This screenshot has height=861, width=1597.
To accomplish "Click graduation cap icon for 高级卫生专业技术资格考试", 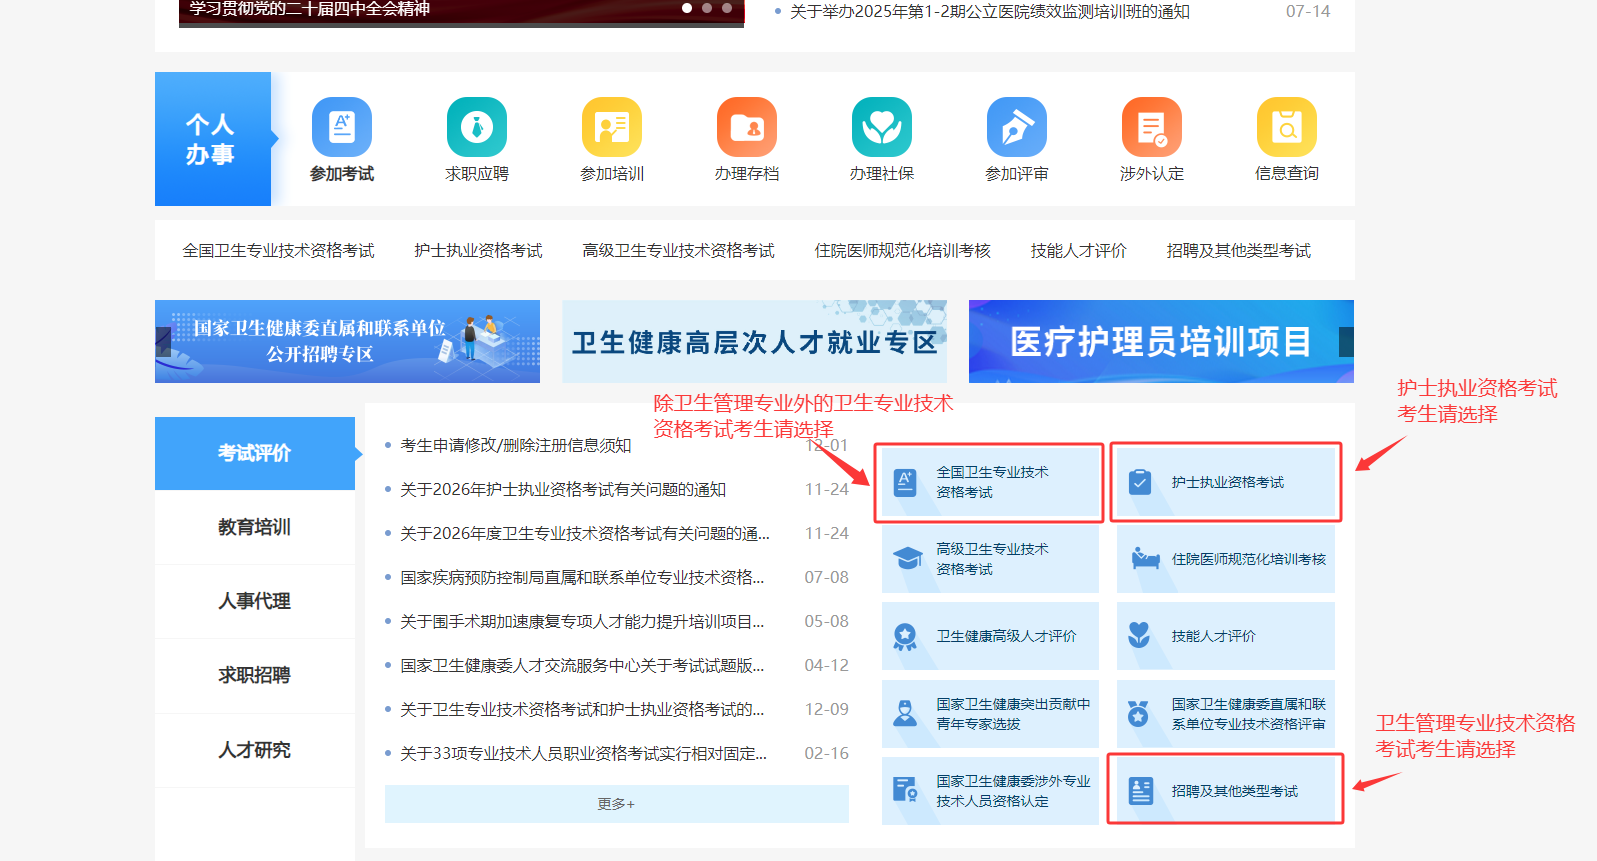I will (x=907, y=559).
